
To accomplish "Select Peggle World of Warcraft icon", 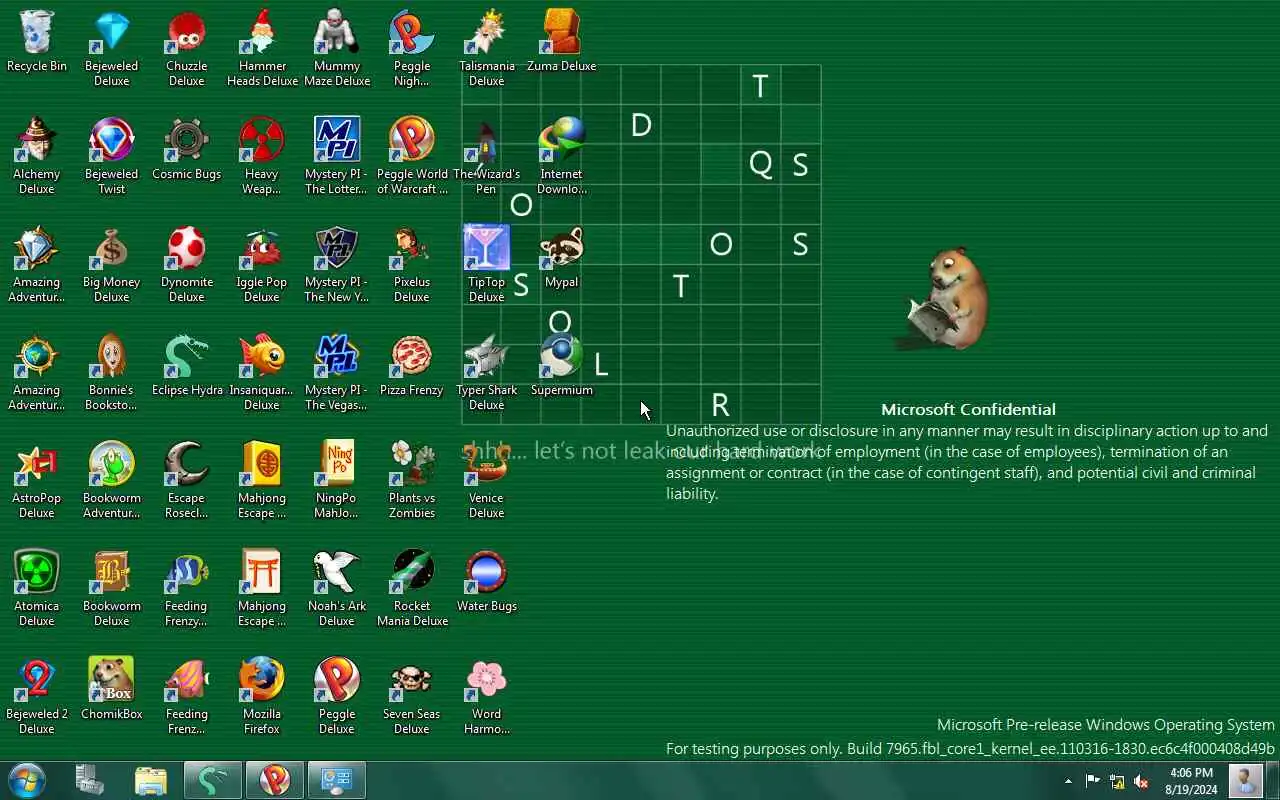I will click(412, 156).
